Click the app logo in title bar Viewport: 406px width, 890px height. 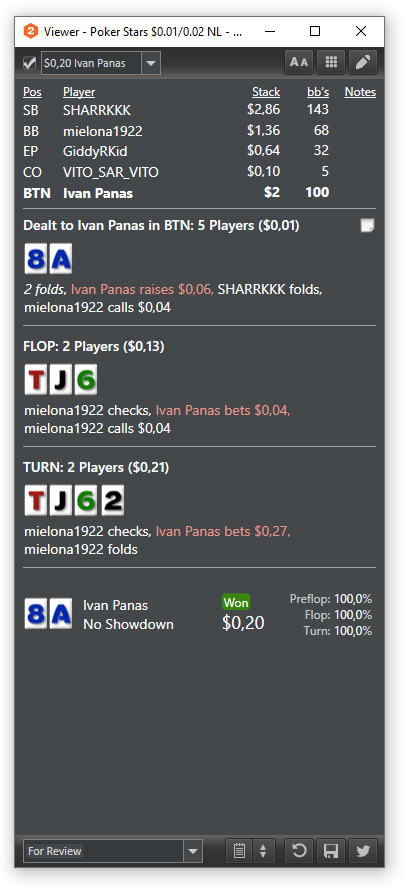point(31,32)
